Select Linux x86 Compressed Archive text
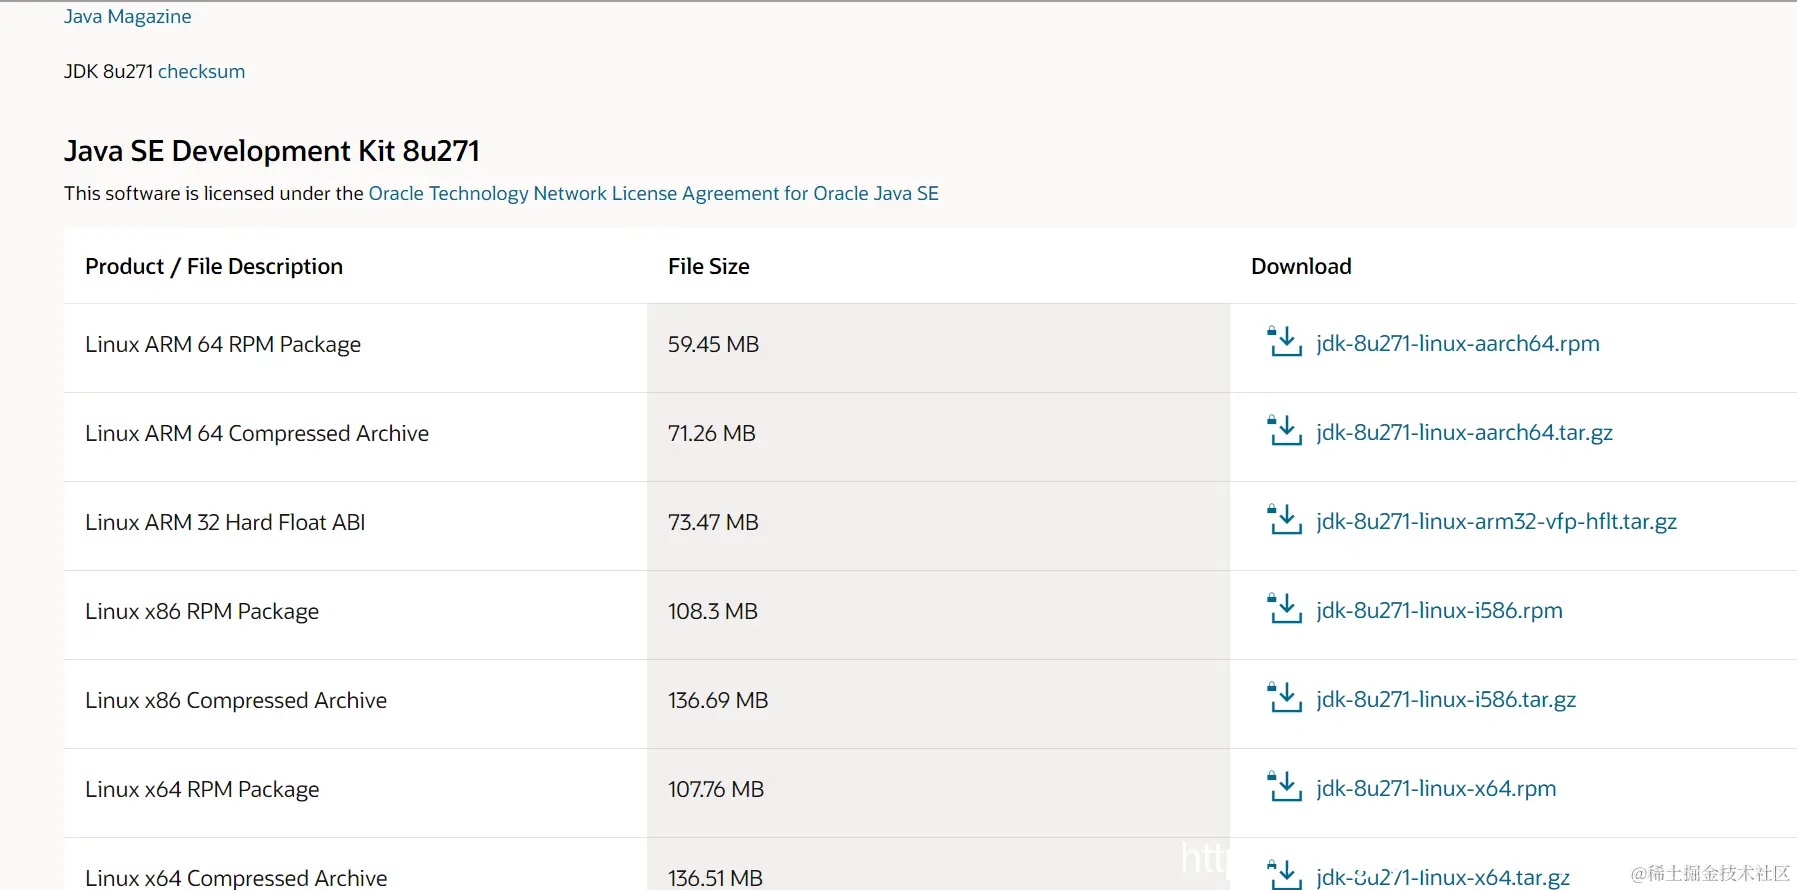Screen dimensions: 1797x890 [236, 700]
